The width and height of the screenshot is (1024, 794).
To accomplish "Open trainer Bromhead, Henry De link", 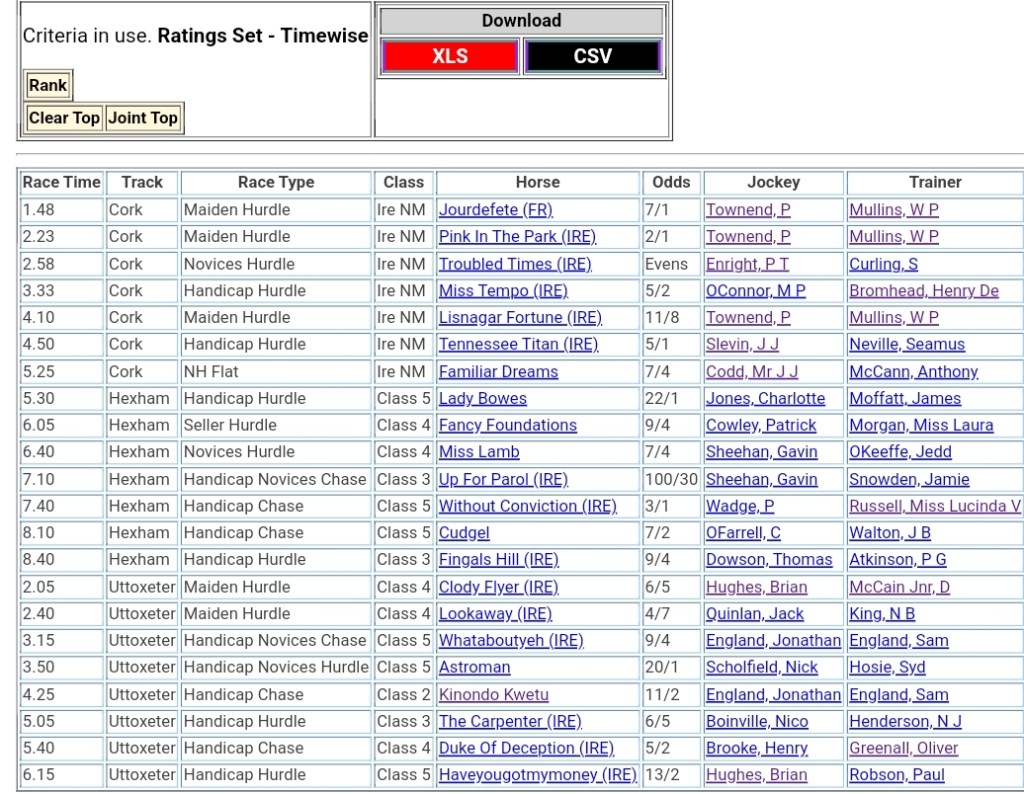I will [923, 291].
